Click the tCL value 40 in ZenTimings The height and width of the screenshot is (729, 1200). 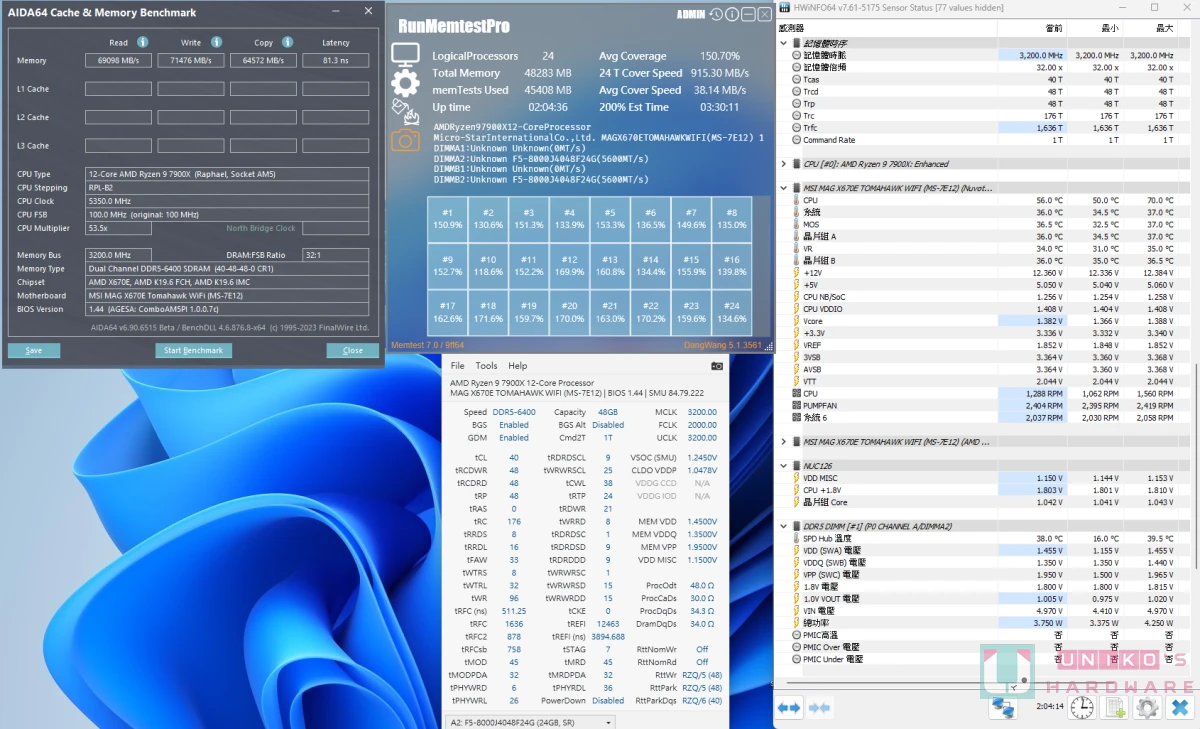click(x=514, y=457)
